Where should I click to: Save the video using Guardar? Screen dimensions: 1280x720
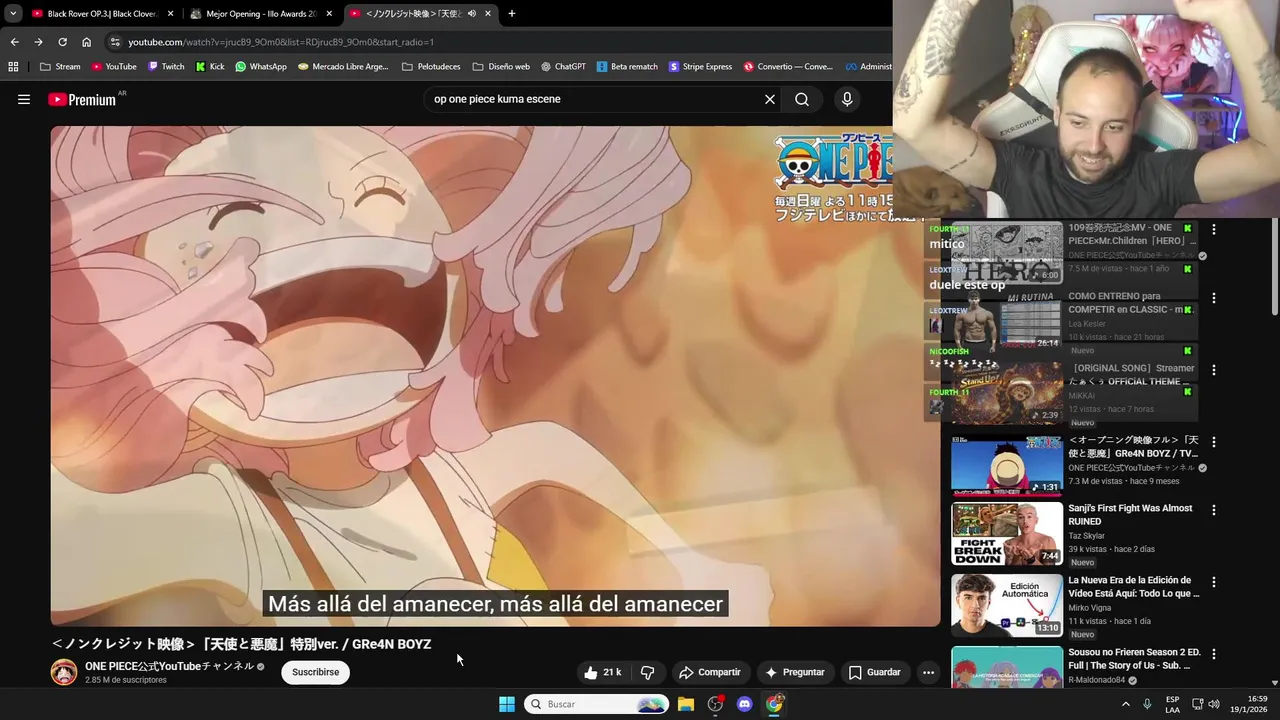[874, 672]
